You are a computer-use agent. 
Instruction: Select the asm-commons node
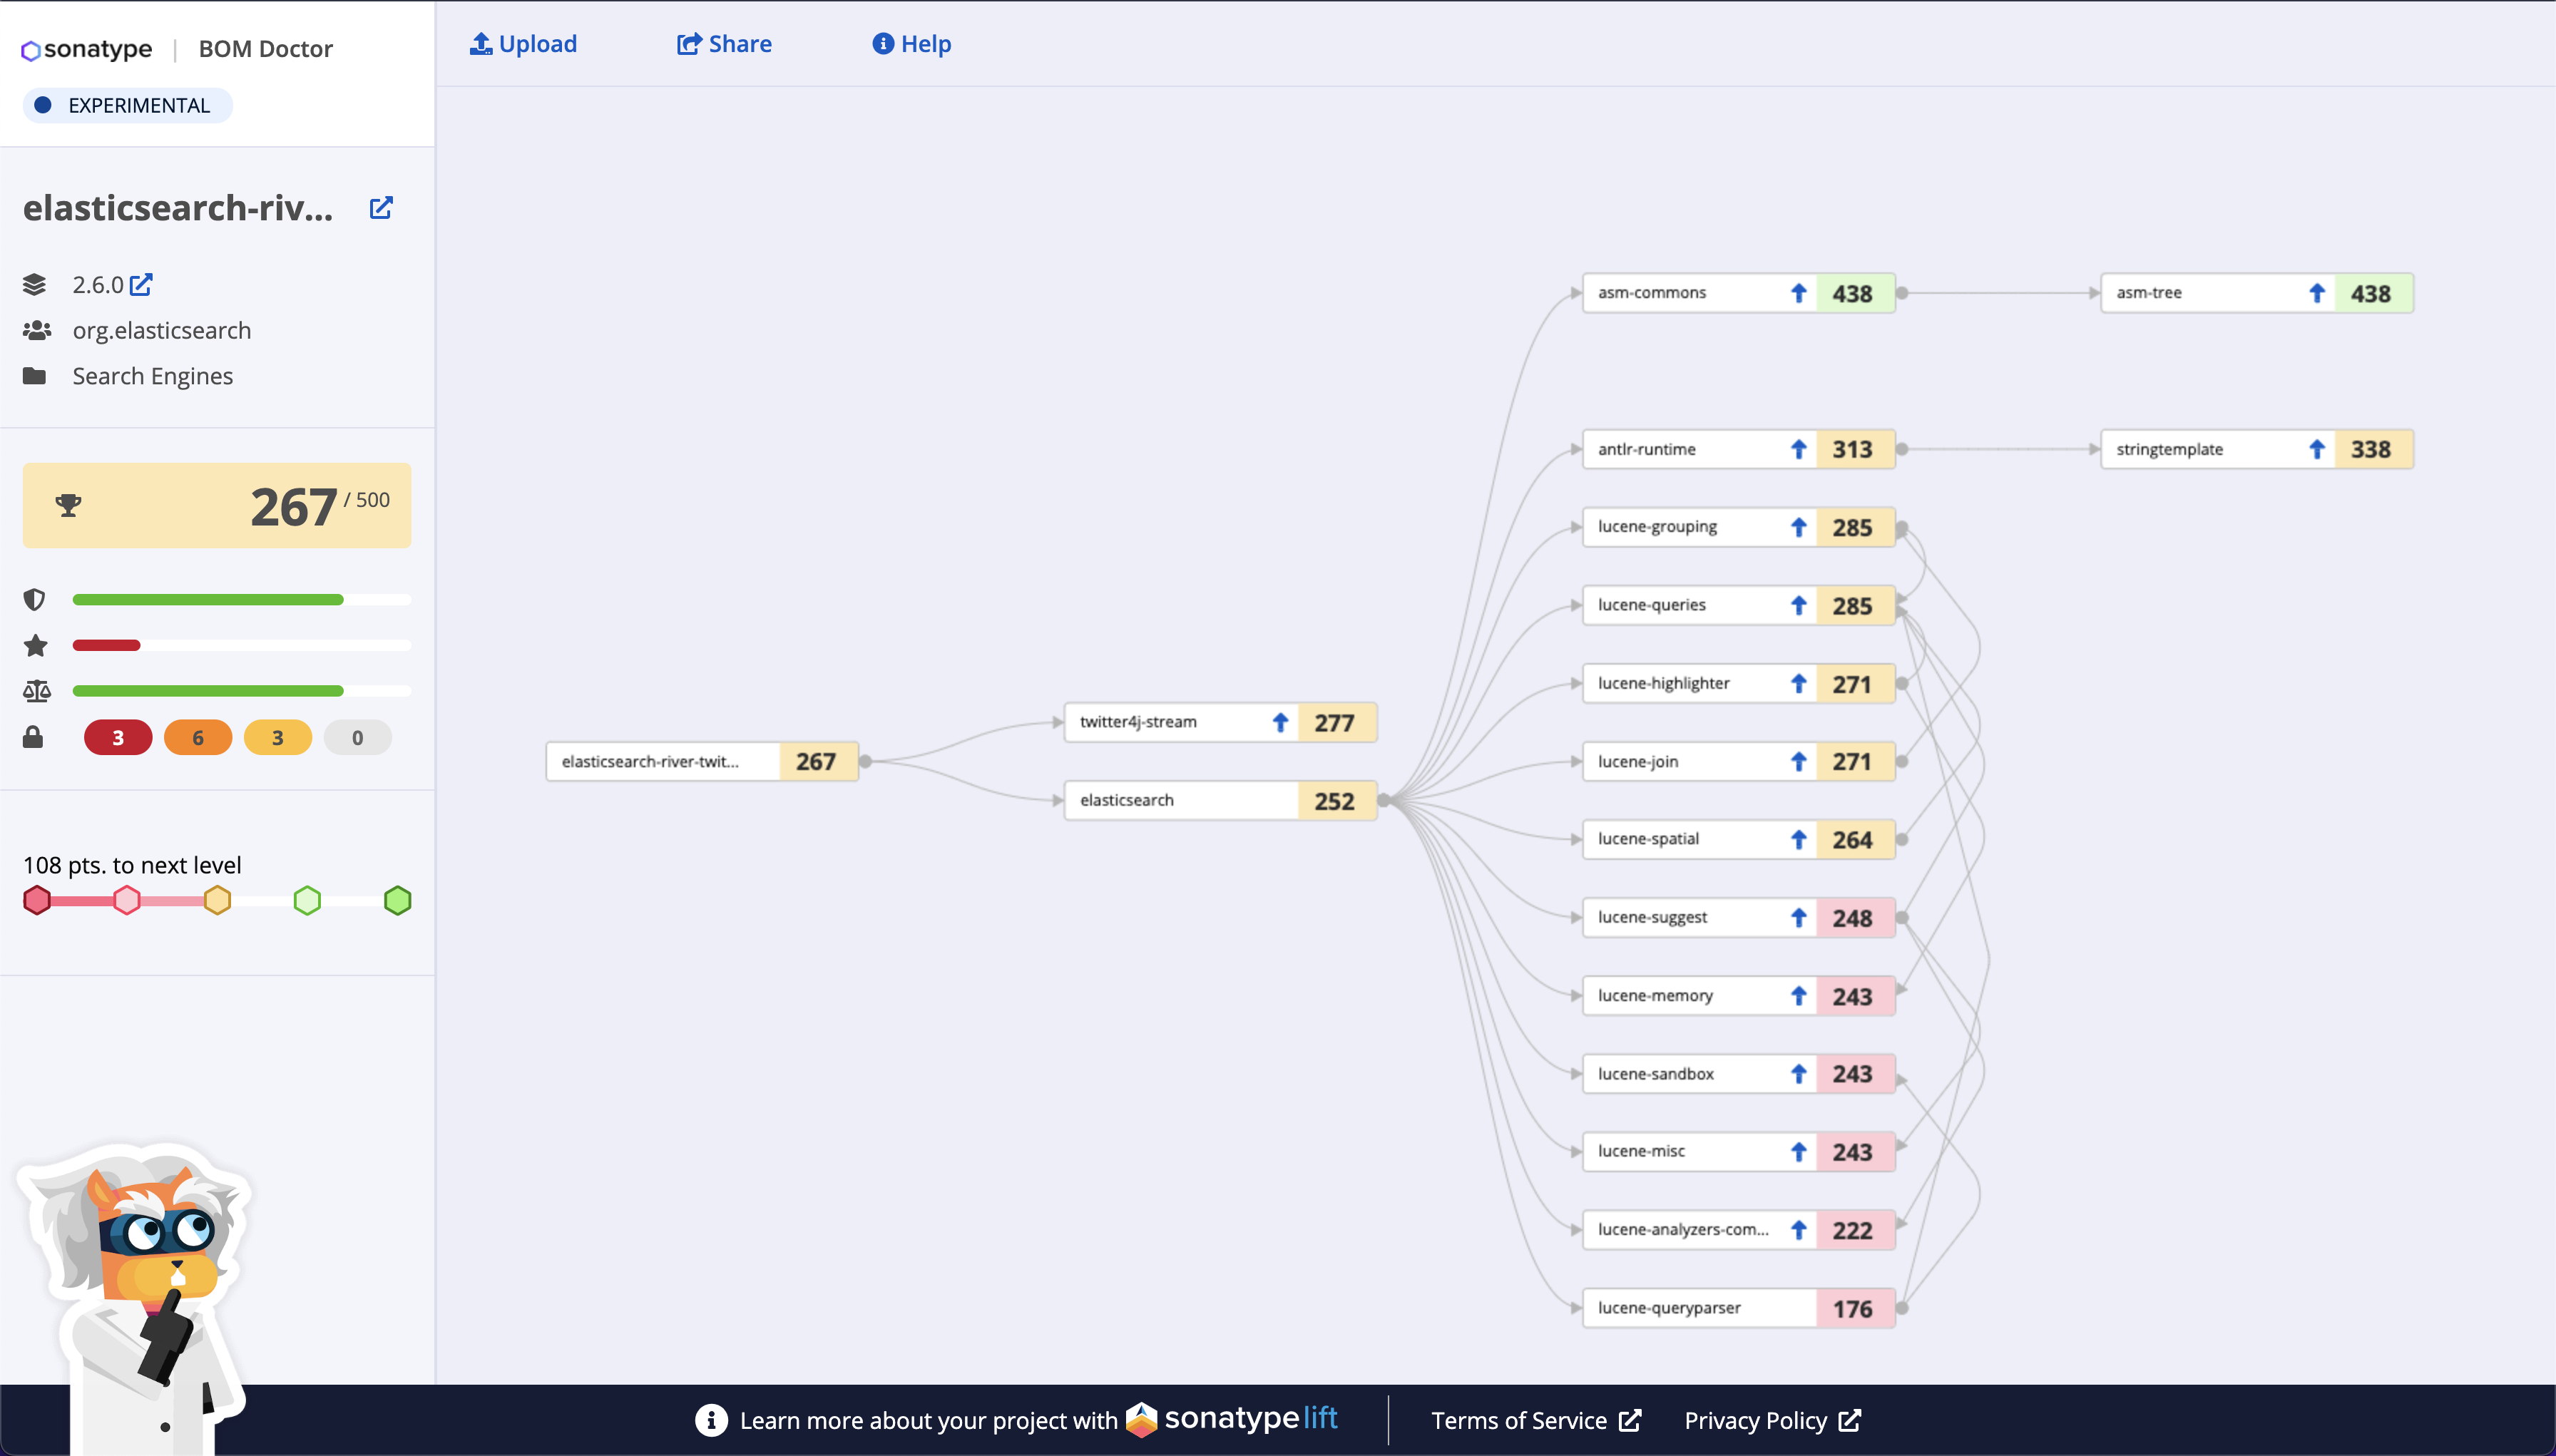pos(1738,293)
